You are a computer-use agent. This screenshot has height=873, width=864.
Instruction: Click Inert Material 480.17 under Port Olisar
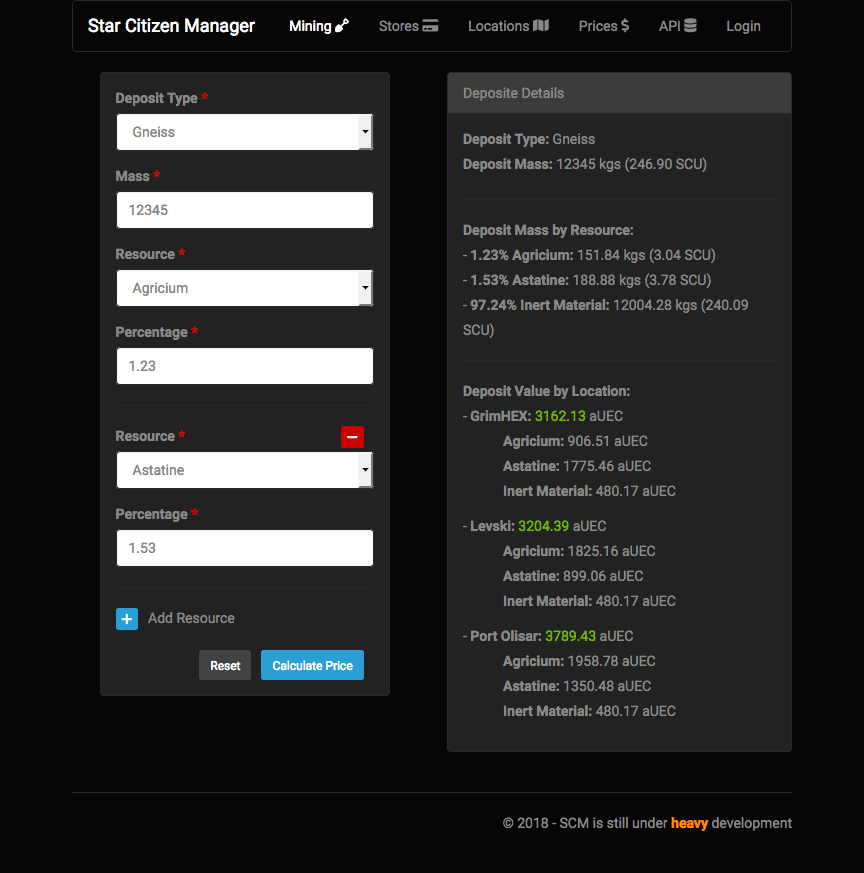589,711
